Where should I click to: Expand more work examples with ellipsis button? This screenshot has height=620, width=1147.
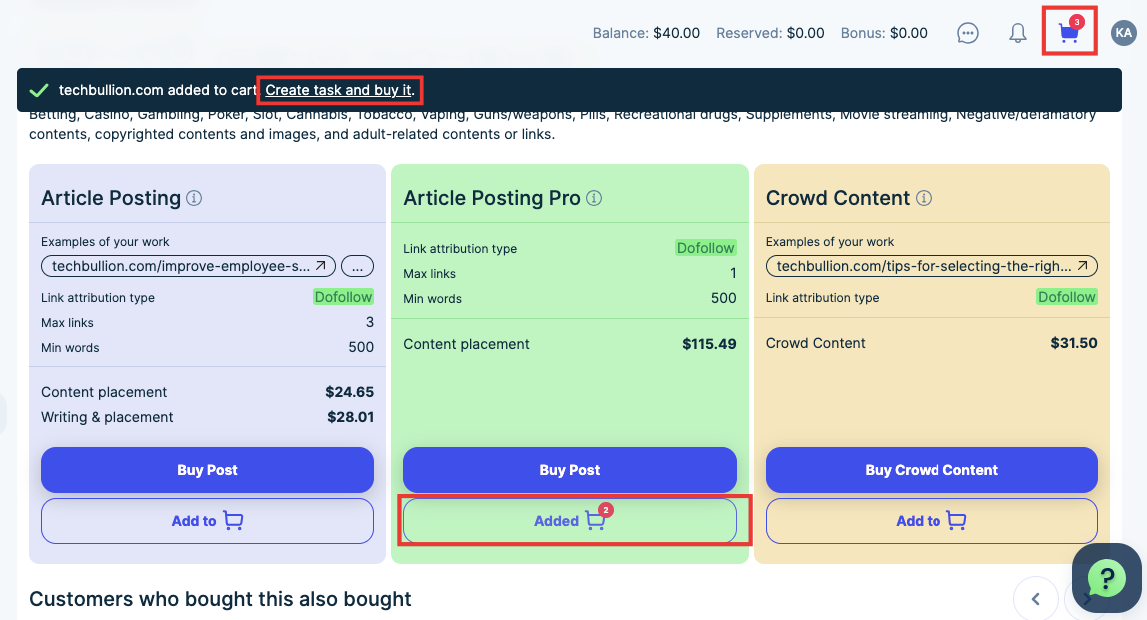tap(357, 266)
